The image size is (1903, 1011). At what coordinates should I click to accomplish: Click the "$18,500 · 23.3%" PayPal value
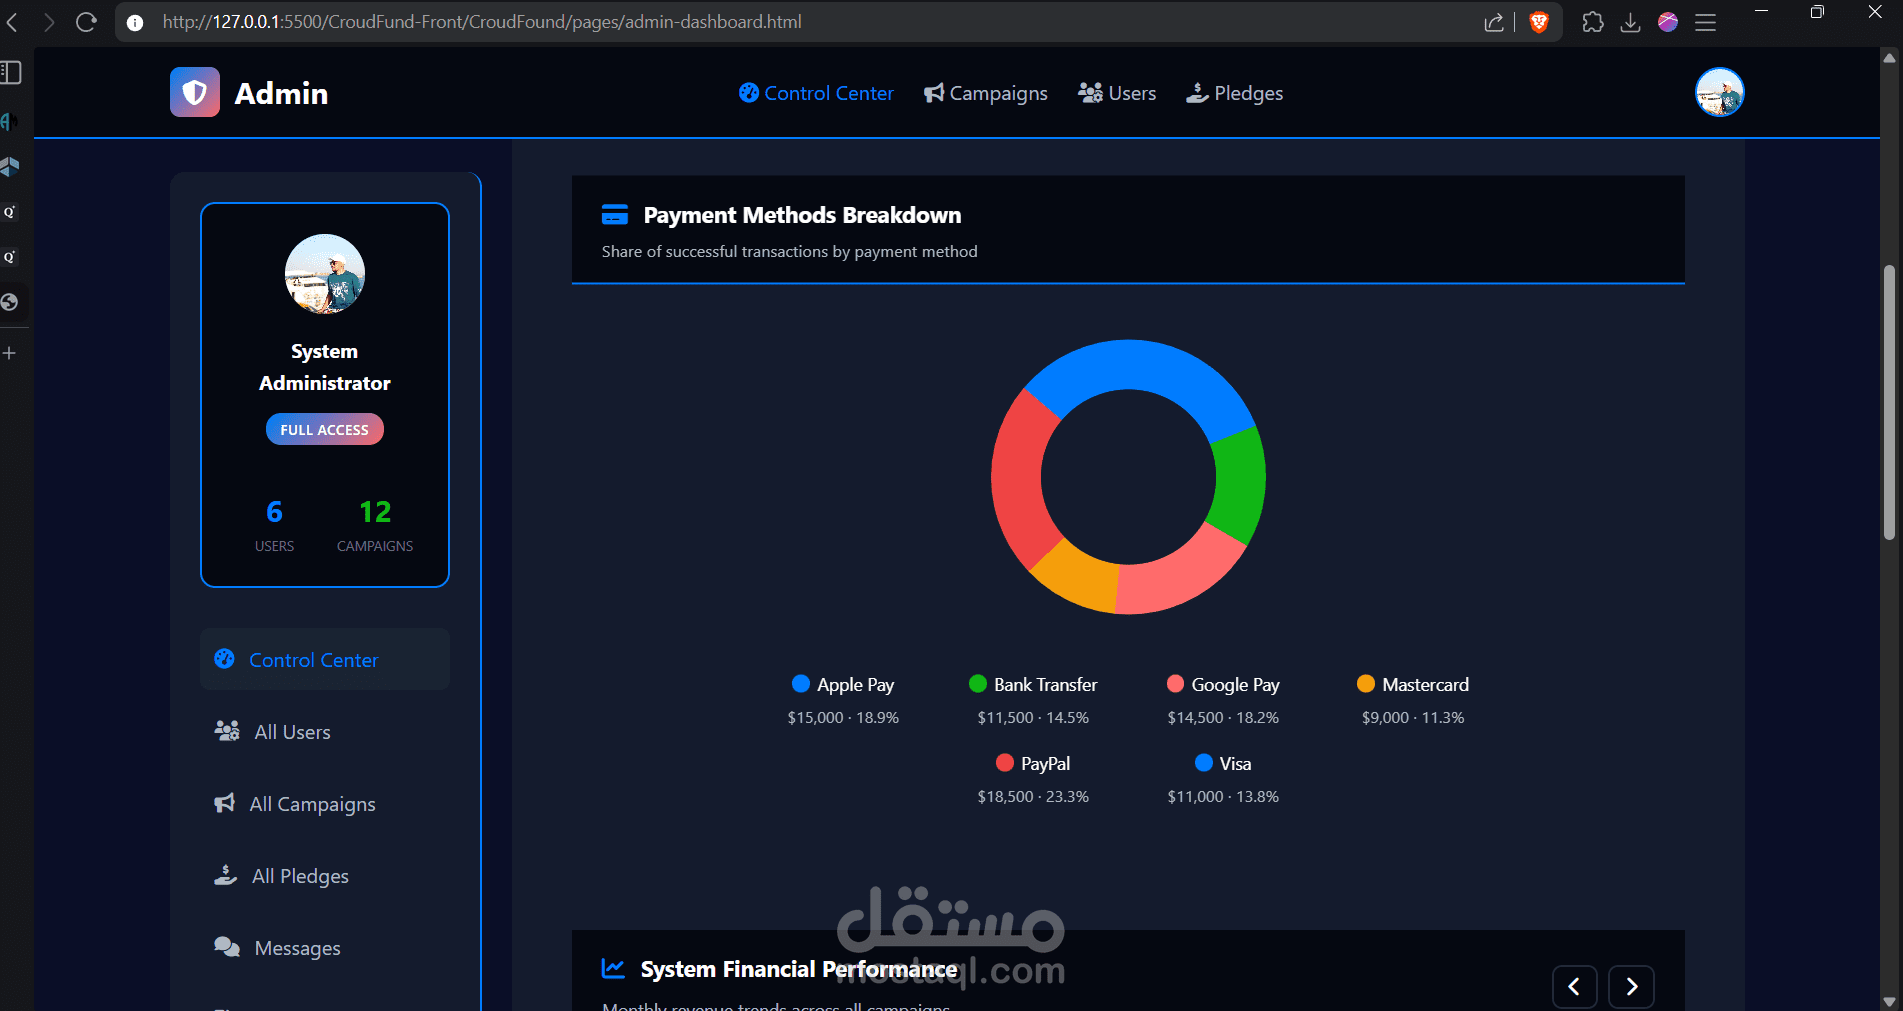tap(1033, 796)
